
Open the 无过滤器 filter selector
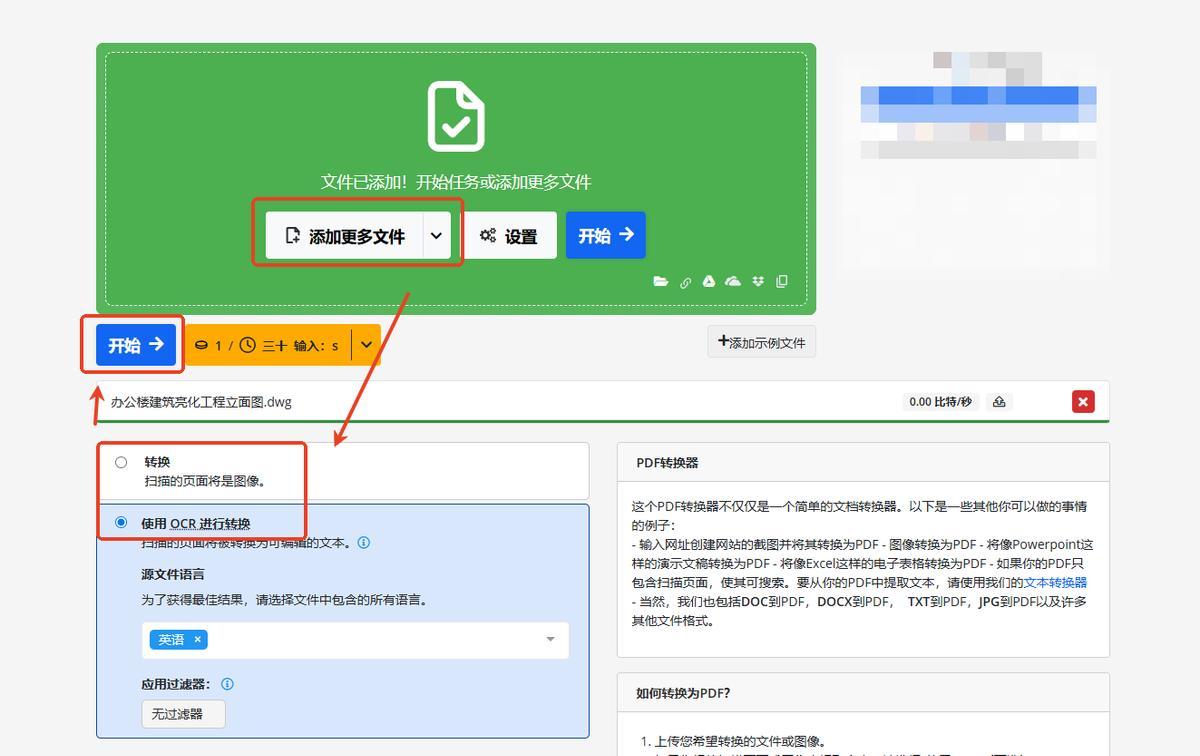pyautogui.click(x=183, y=714)
